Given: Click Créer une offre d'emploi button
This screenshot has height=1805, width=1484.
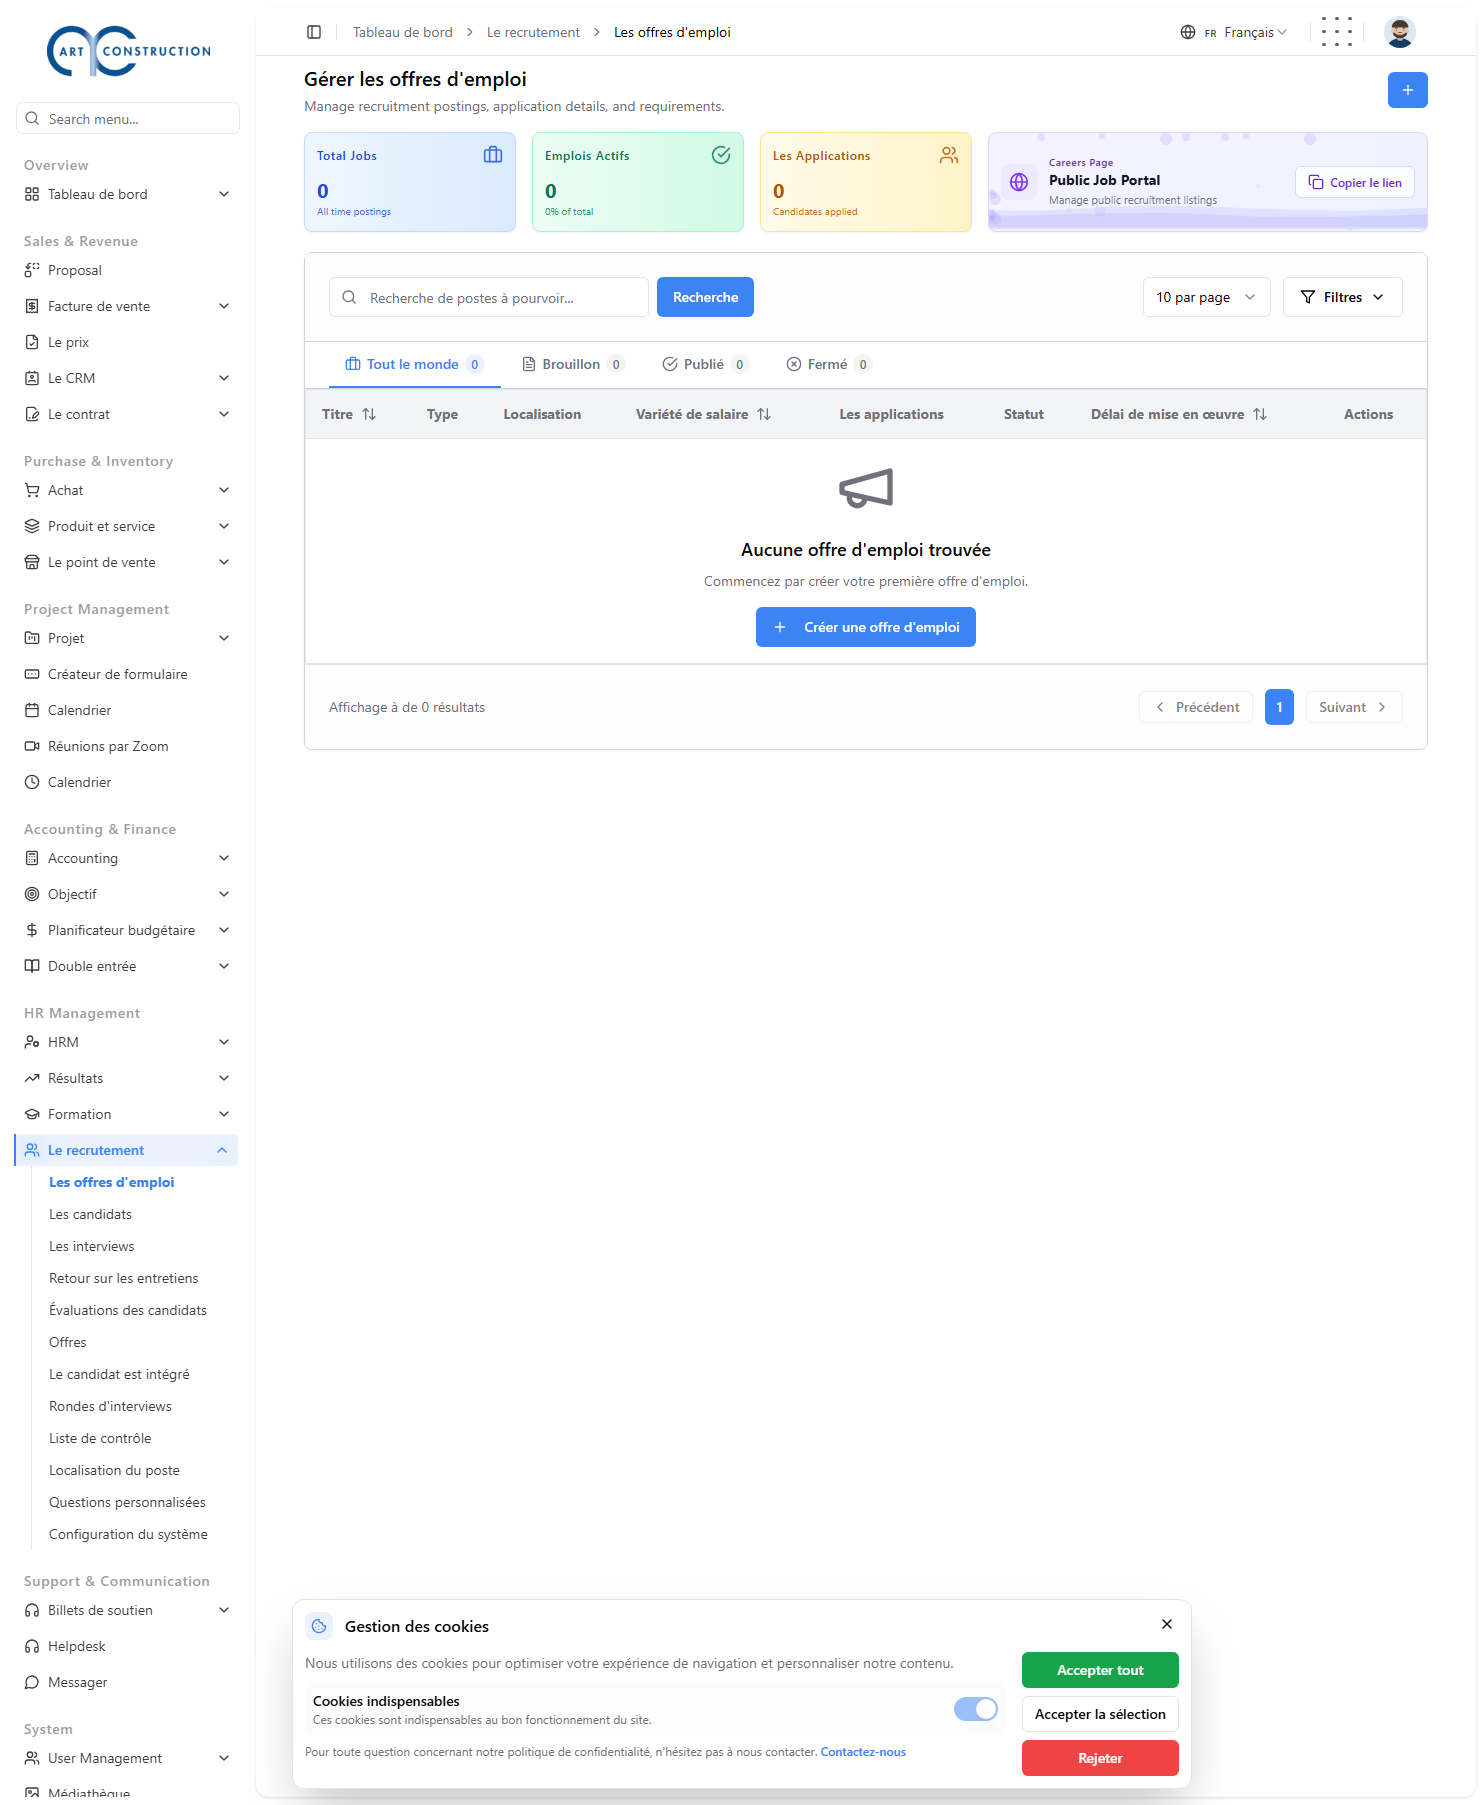Looking at the screenshot, I should tap(866, 627).
